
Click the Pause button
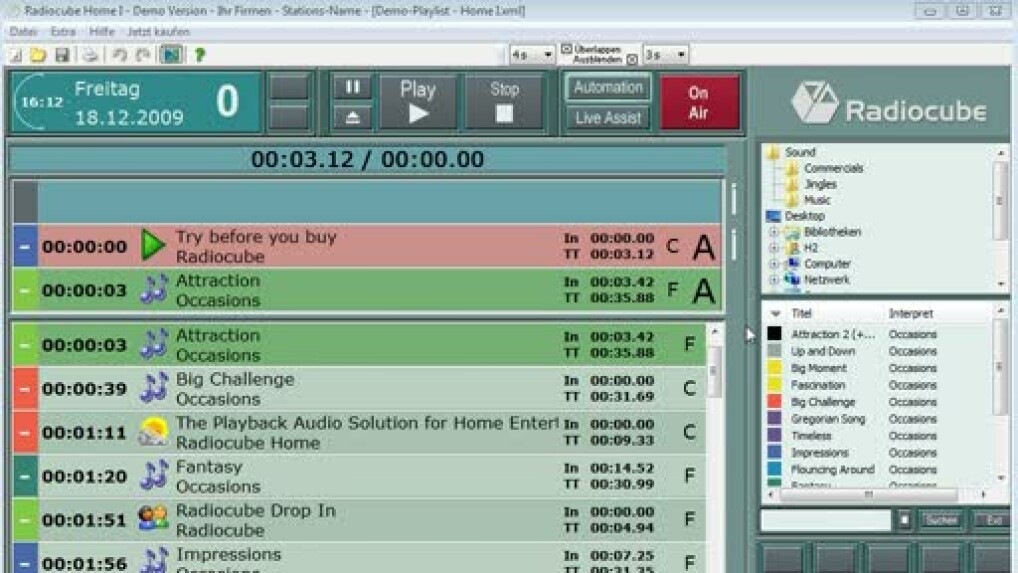pyautogui.click(x=352, y=88)
